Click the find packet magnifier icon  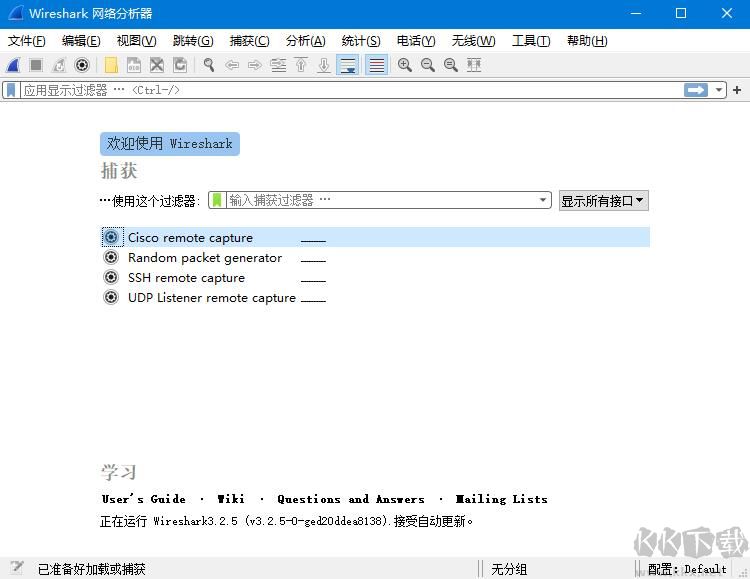point(209,65)
